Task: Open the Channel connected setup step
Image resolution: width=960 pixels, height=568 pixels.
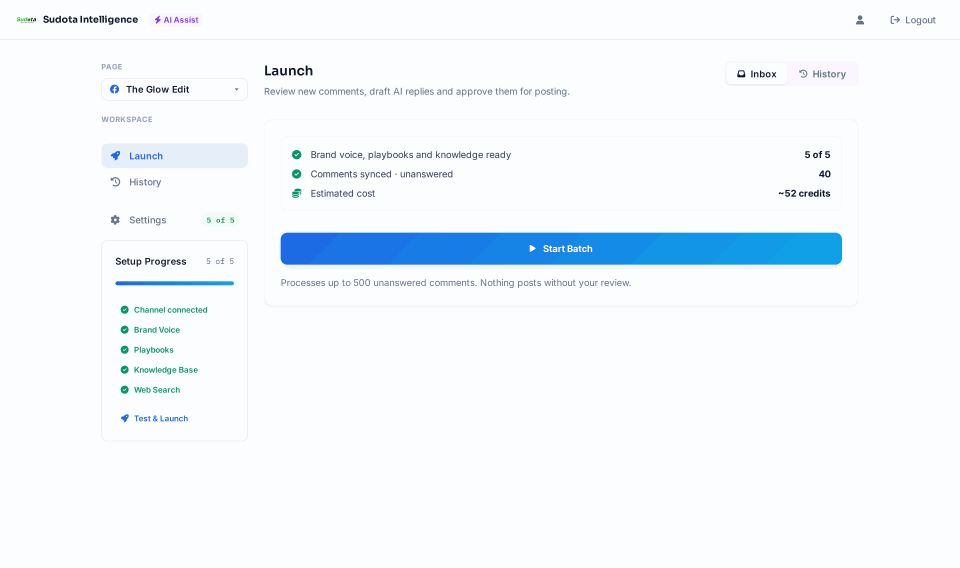Action: coord(164,310)
